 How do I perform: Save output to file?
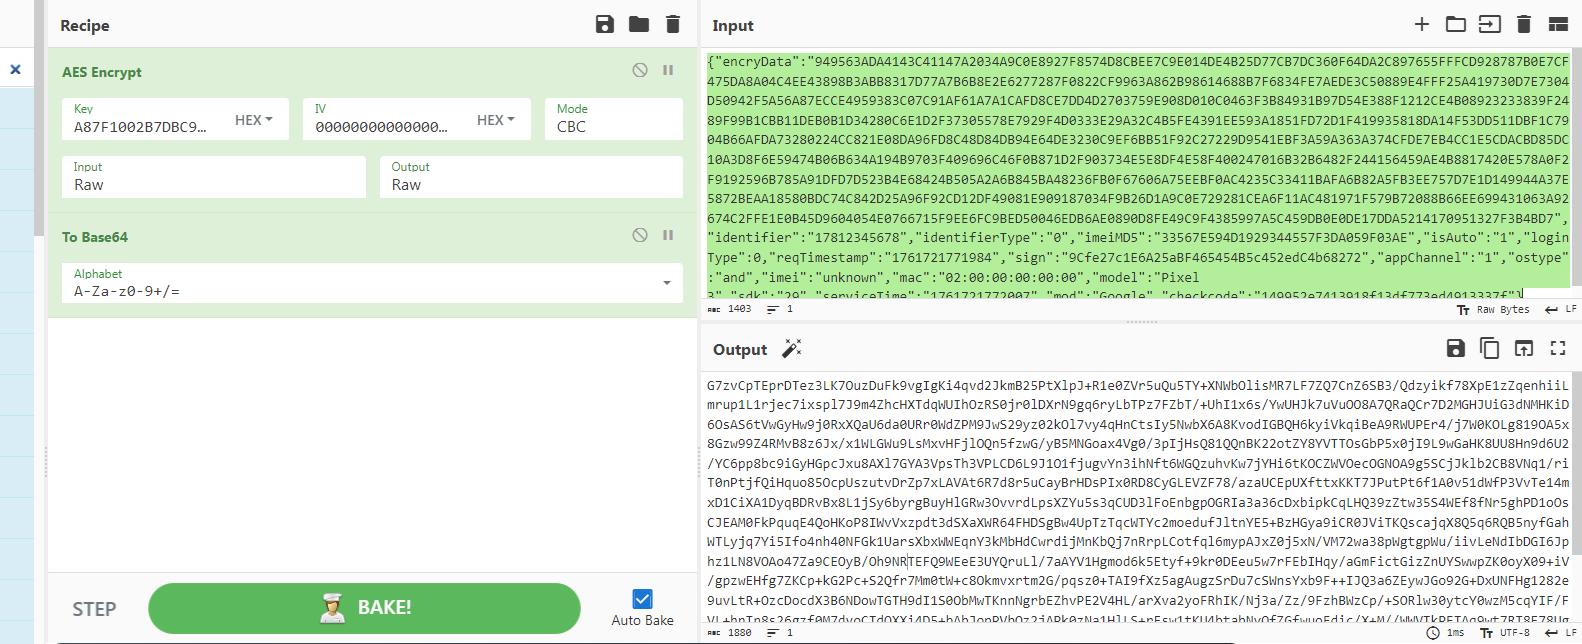1456,348
